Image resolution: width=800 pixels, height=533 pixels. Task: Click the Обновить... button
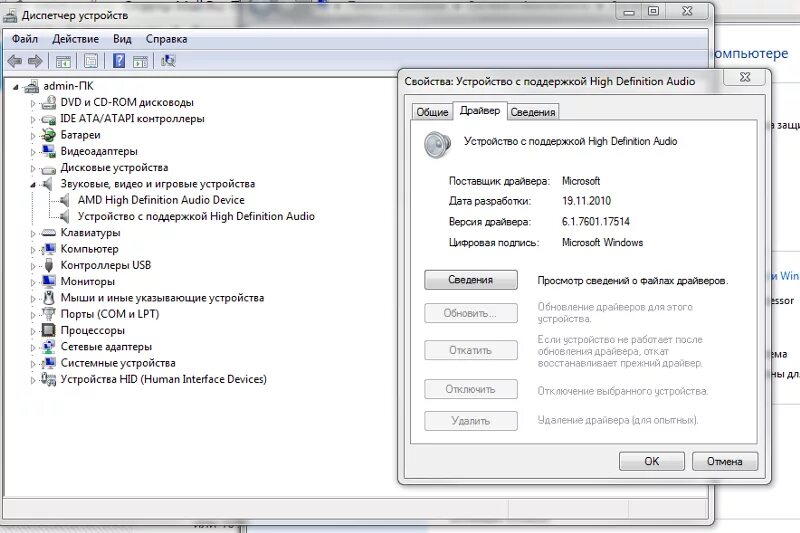pos(470,313)
